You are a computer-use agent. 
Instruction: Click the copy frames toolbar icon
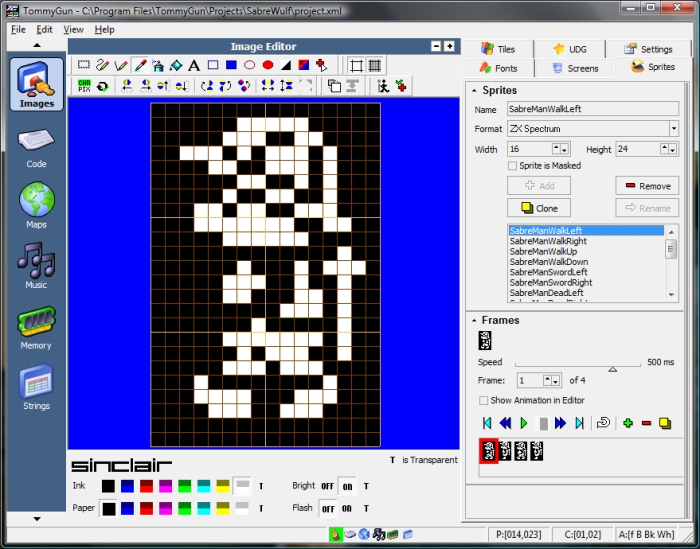pyautogui.click(x=334, y=86)
